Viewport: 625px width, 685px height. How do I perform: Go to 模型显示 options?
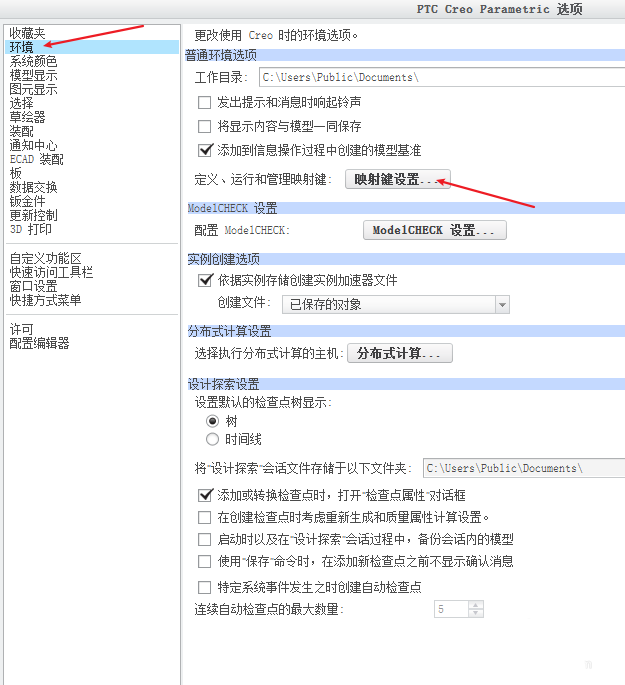[x=33, y=75]
